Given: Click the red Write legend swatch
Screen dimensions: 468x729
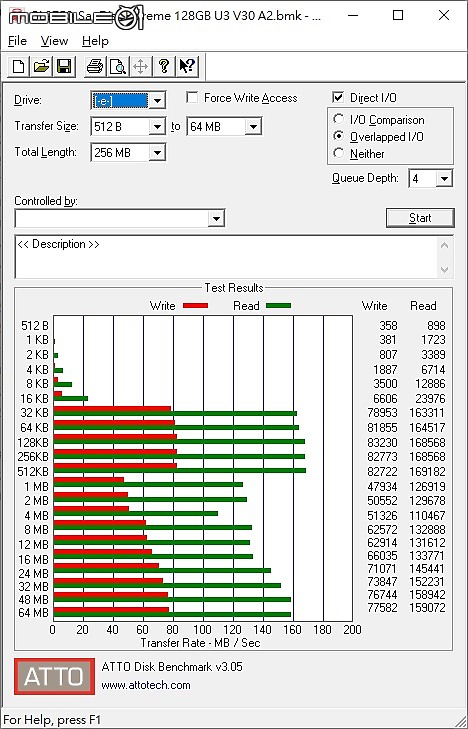Looking at the screenshot, I should coord(195,305).
